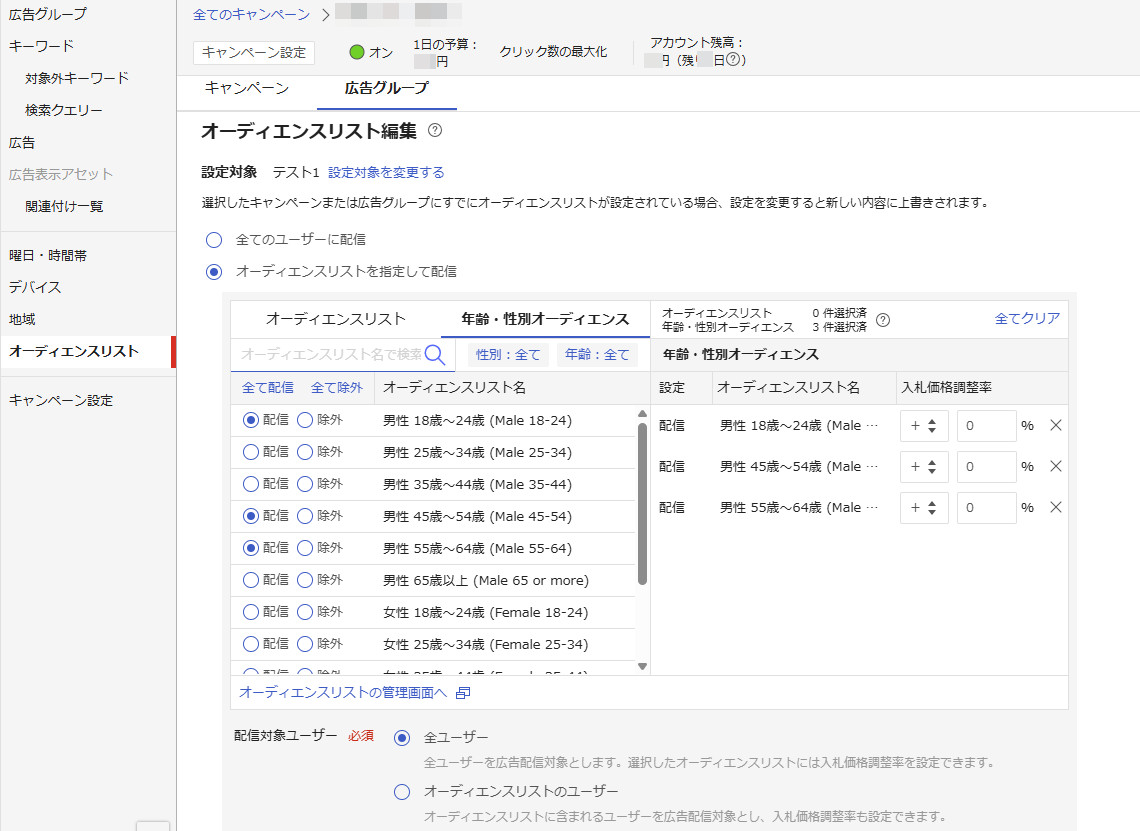Click the audience list vertical scrollbar
This screenshot has width=1140, height=831.
(x=642, y=504)
